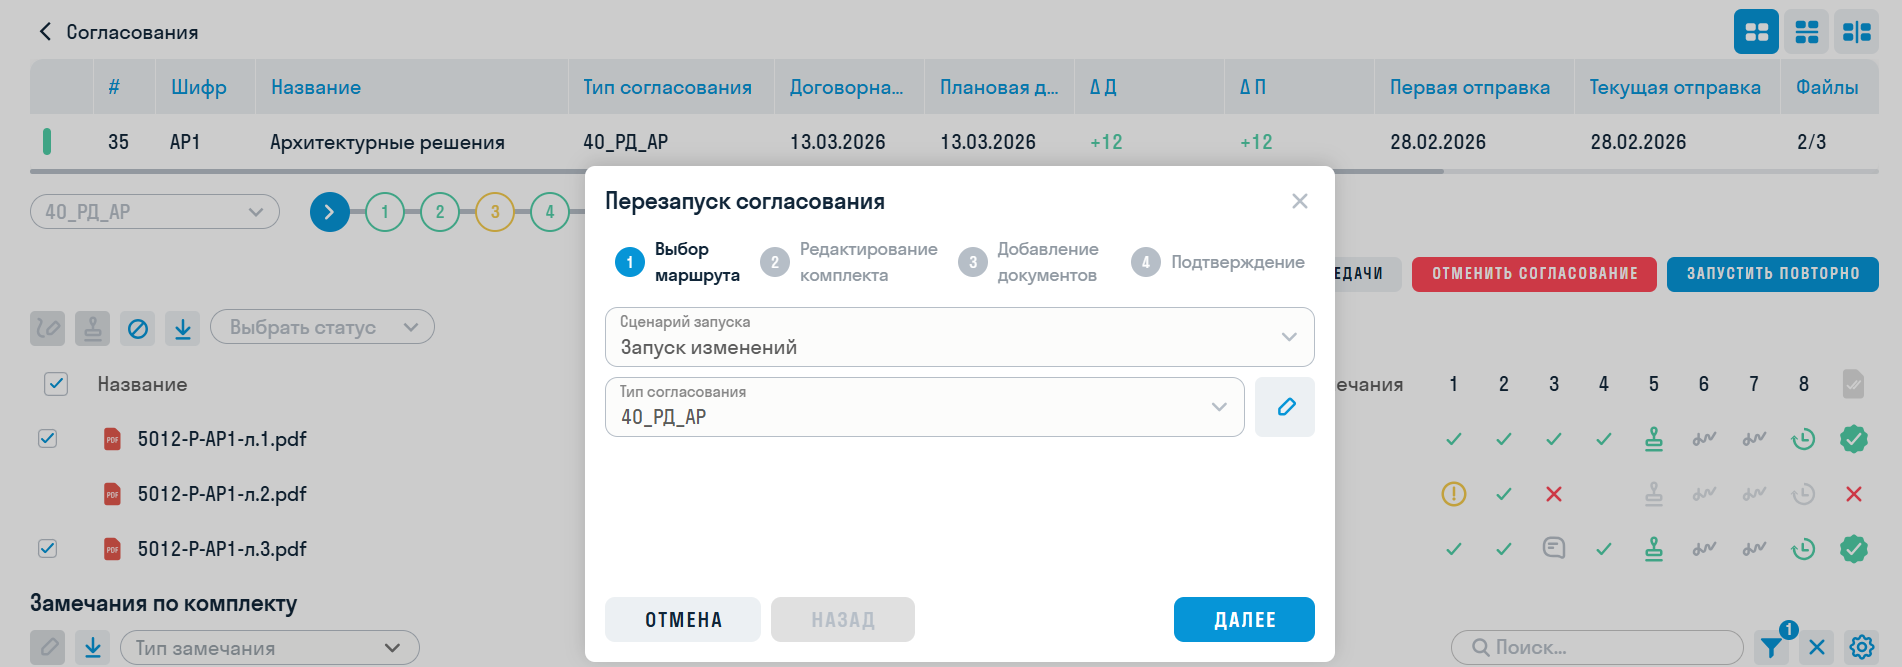Switch to the list-grid view icon
The width and height of the screenshot is (1902, 667).
point(1807,32)
